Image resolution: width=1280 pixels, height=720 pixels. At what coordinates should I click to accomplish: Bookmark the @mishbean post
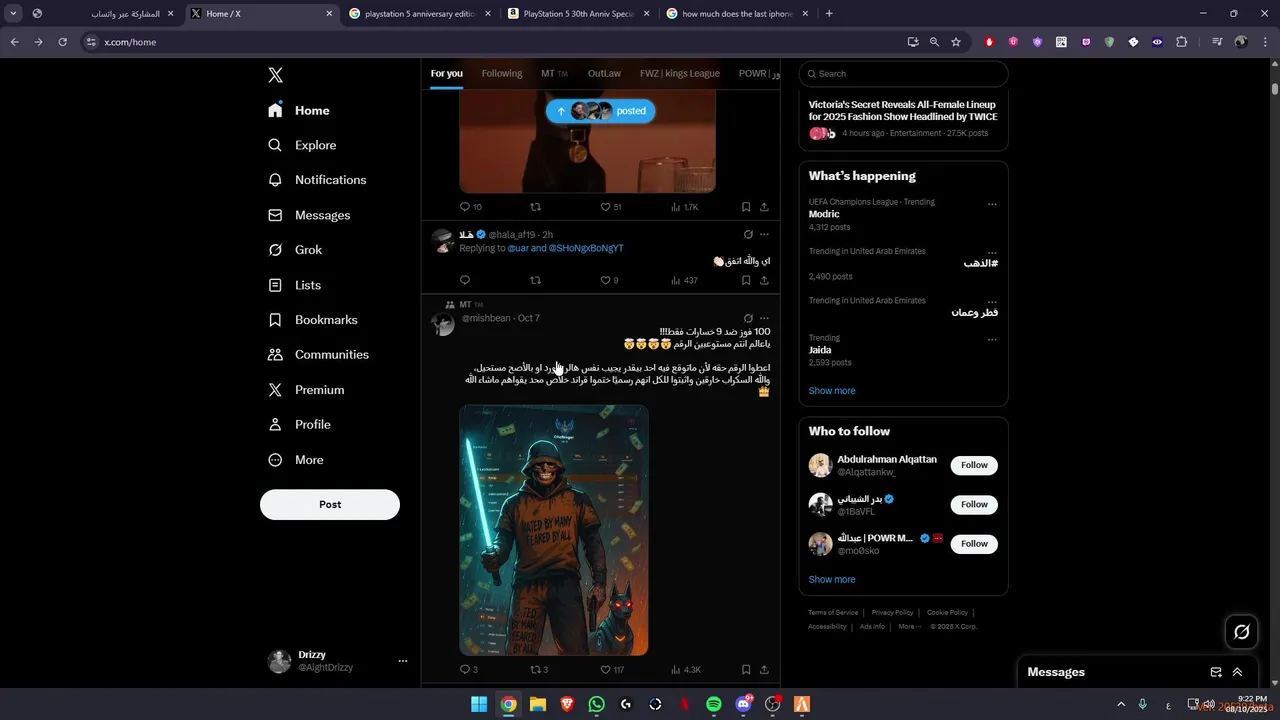(746, 670)
